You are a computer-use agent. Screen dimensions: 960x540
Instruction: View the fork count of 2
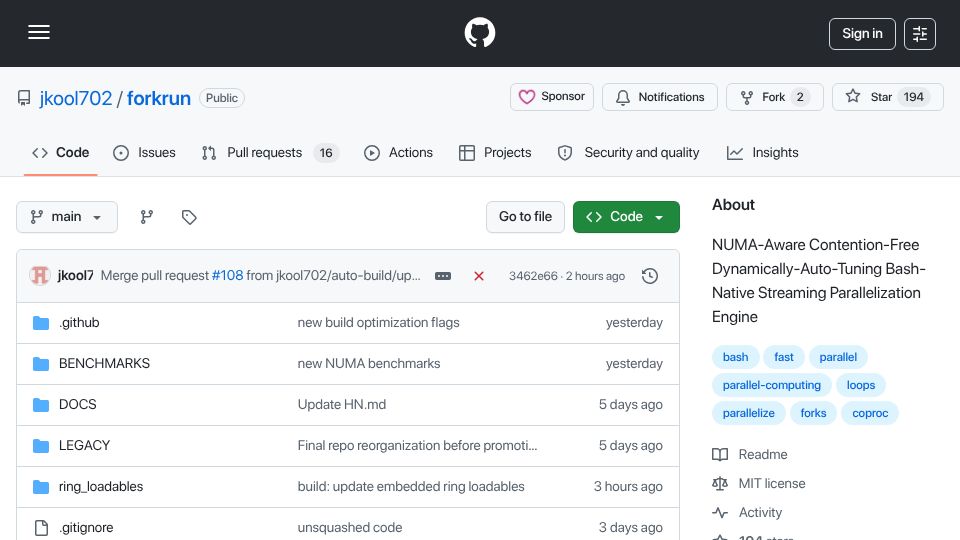(x=800, y=97)
